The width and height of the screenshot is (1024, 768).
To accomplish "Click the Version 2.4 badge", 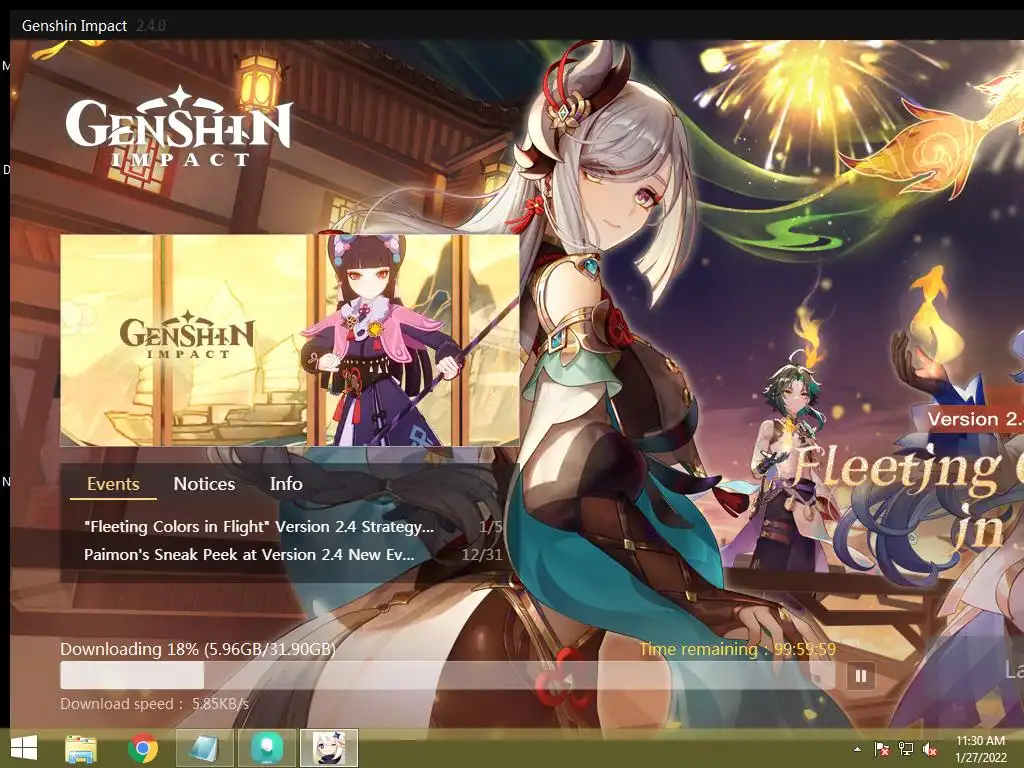I will pyautogui.click(x=974, y=419).
